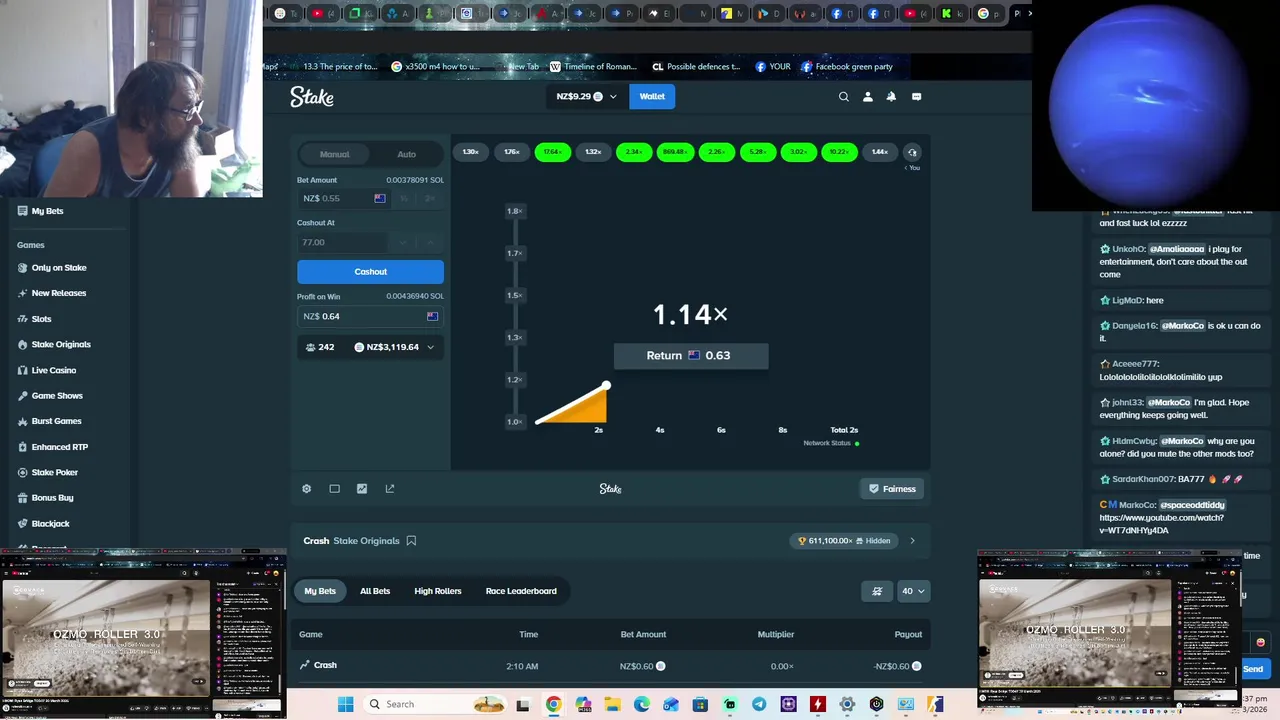Switch to Manual betting mode

[334, 154]
